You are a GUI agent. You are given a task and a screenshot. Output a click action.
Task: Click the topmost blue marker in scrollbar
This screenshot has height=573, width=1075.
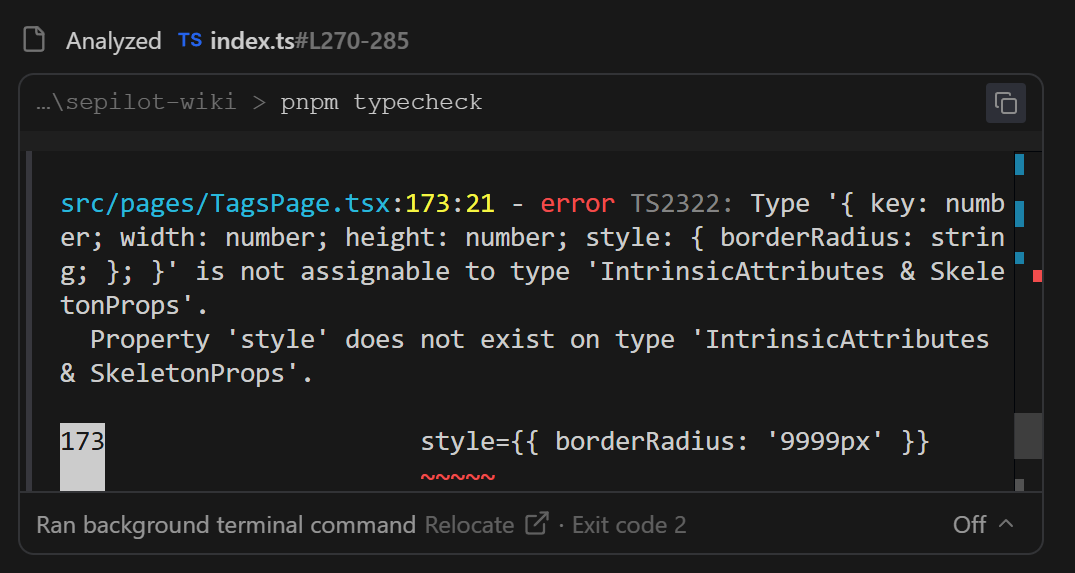point(1019,163)
